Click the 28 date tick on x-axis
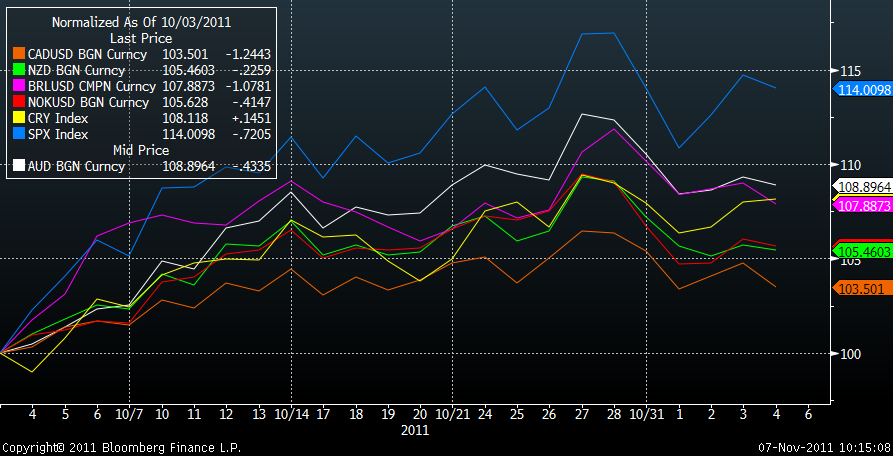This screenshot has width=893, height=456. pyautogui.click(x=614, y=413)
